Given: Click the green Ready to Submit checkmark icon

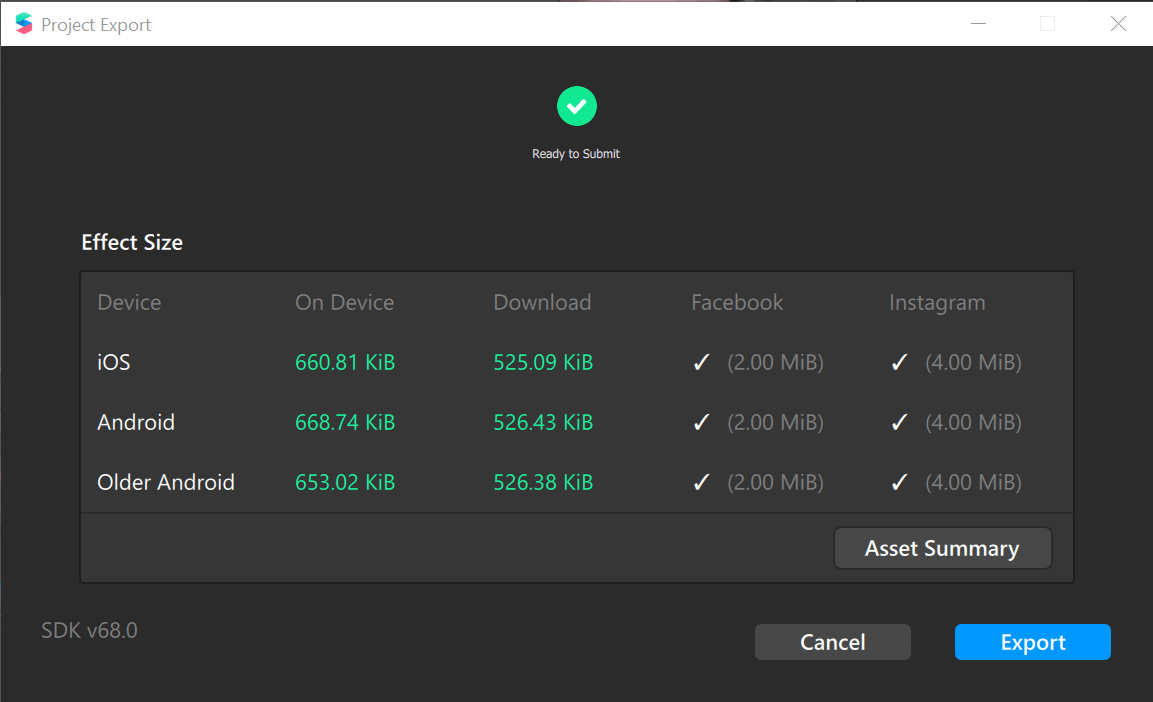Looking at the screenshot, I should [576, 107].
